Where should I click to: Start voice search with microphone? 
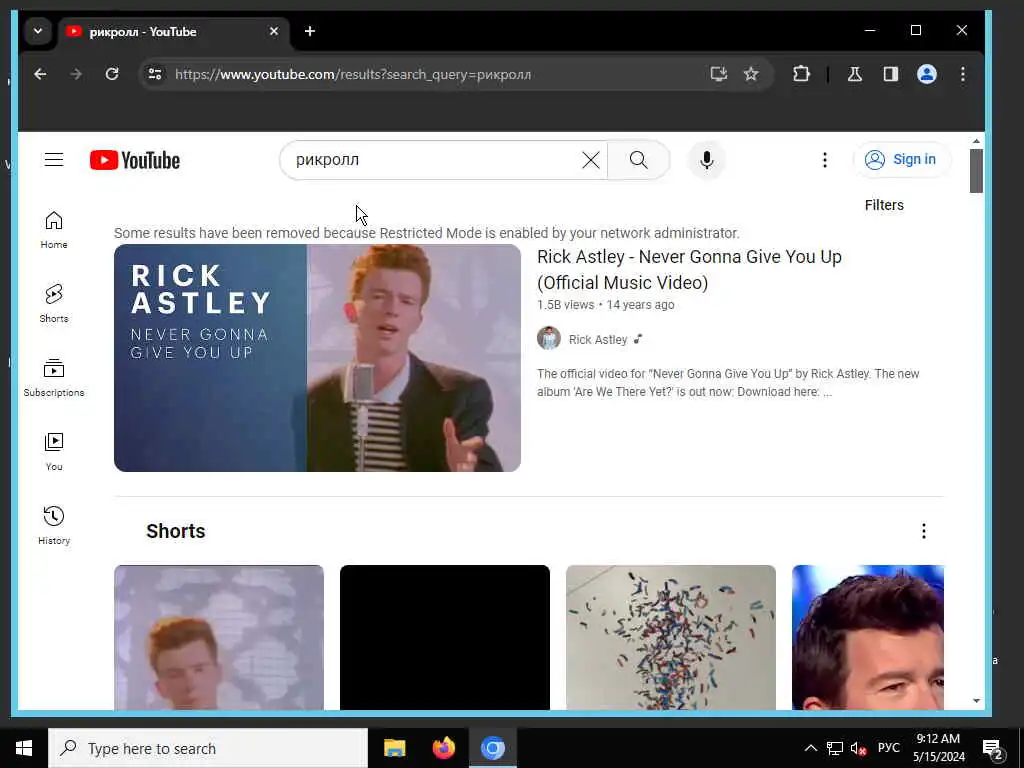click(x=707, y=160)
